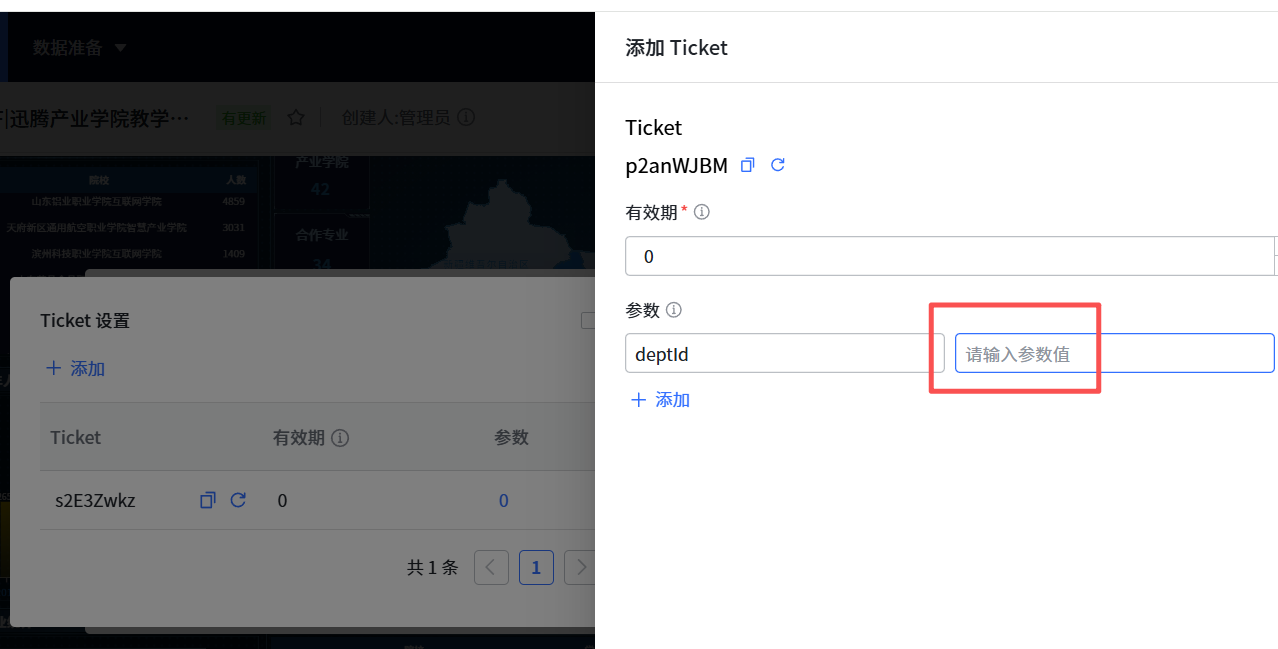
Task: Copy the s2E3Zwkz ticket
Action: coord(208,500)
